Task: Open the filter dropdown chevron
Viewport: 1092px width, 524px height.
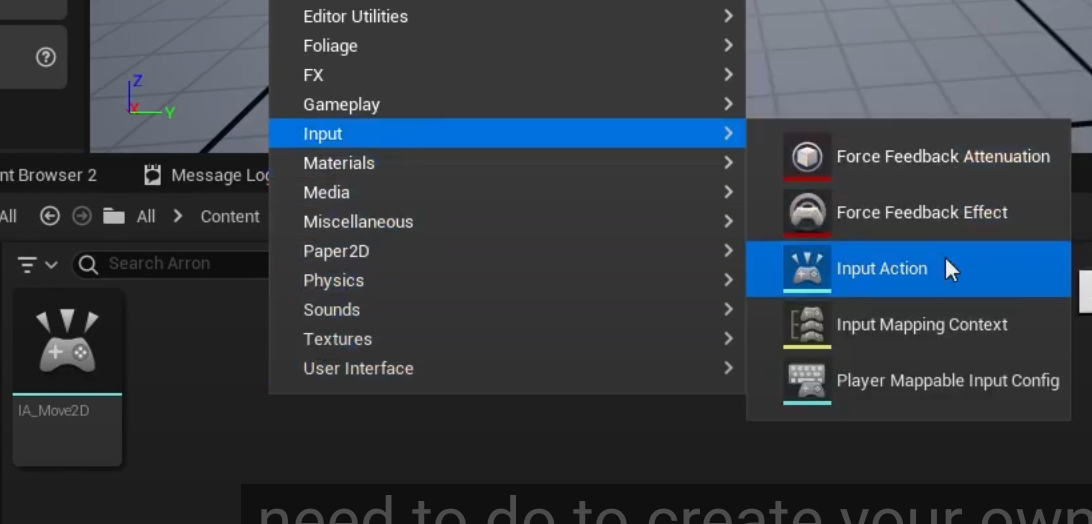Action: coord(51,265)
